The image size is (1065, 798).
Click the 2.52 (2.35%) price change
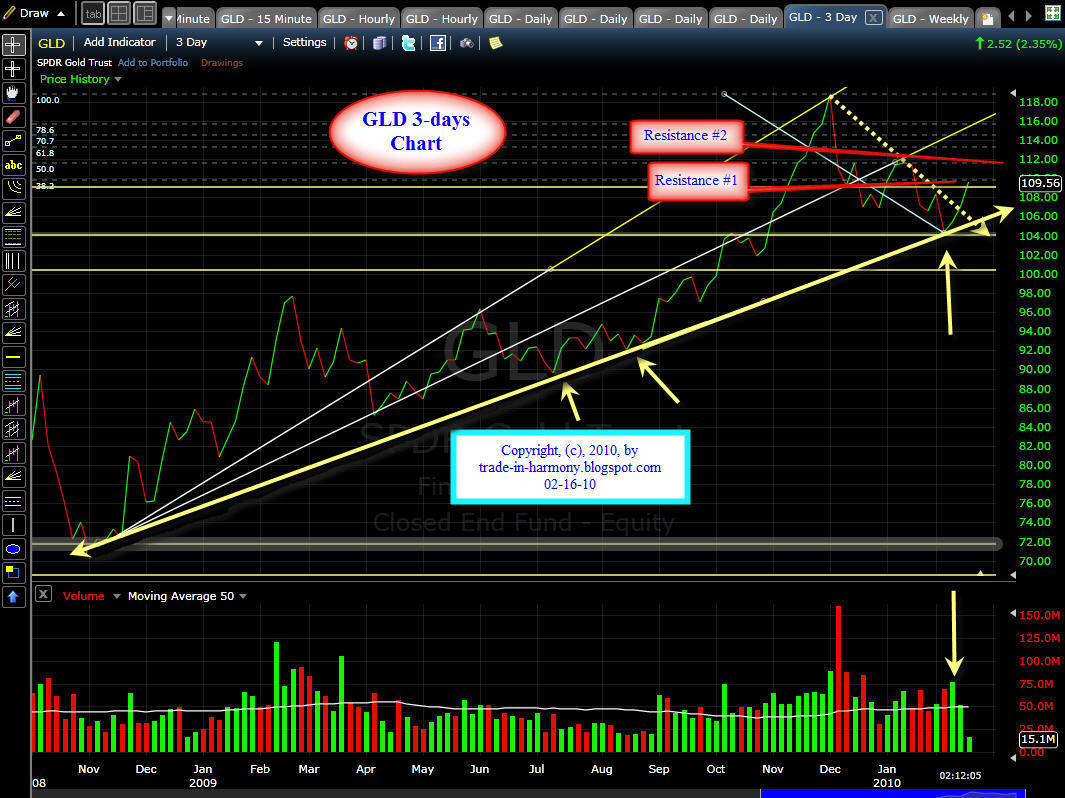tap(1017, 43)
